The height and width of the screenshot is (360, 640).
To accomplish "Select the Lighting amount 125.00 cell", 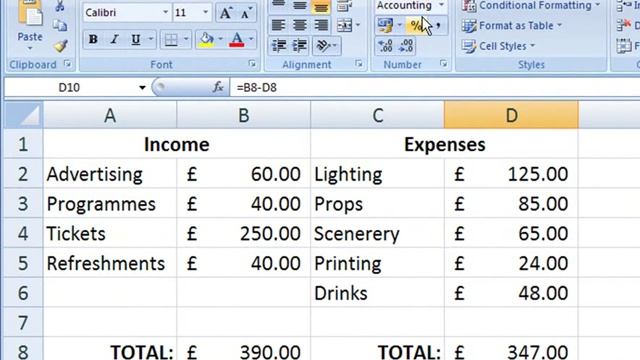I will tap(511, 174).
